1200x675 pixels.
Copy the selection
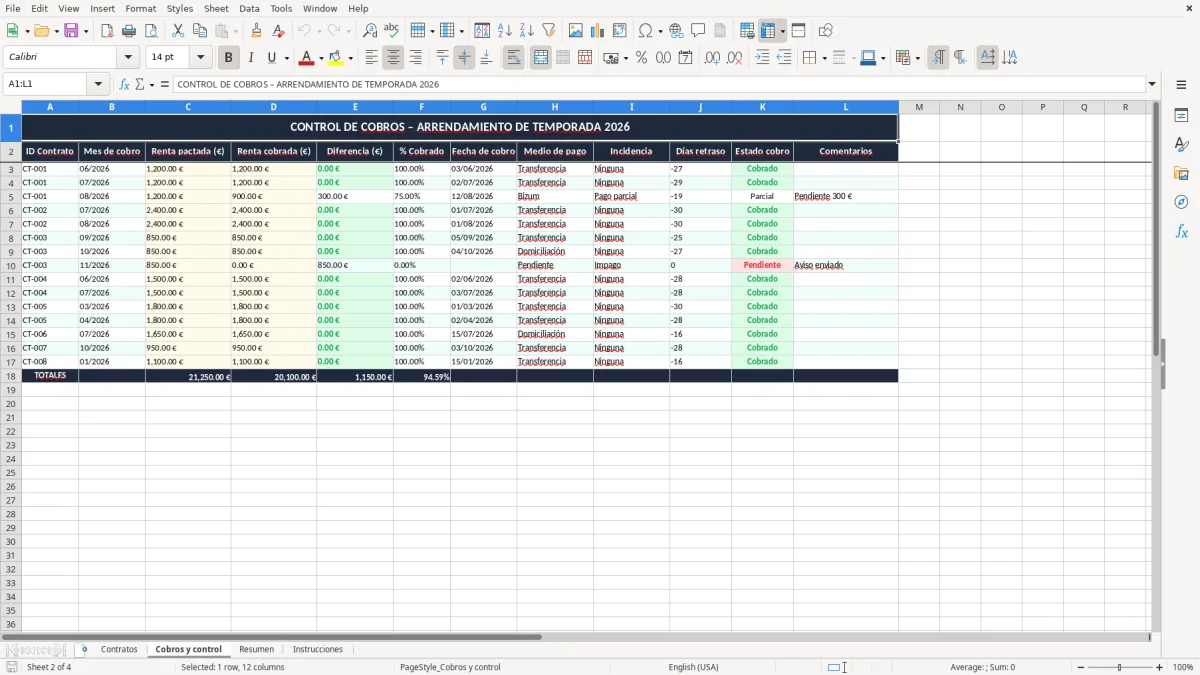click(x=200, y=31)
